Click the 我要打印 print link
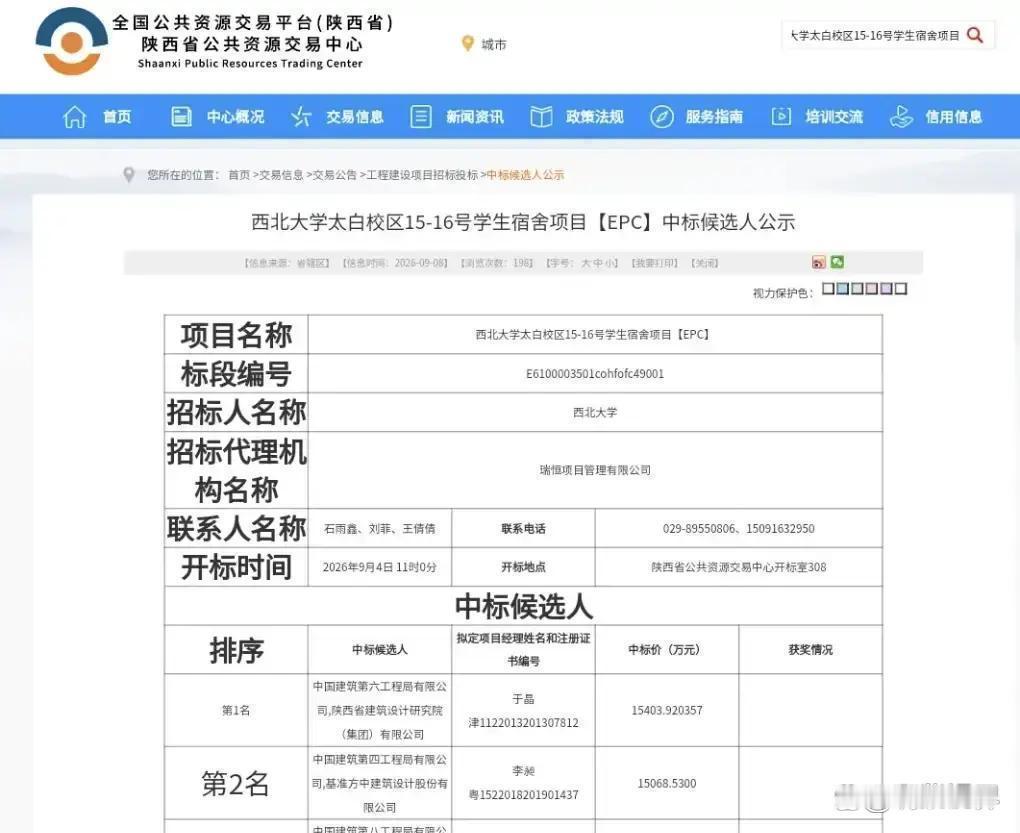This screenshot has height=833, width=1020. [654, 263]
